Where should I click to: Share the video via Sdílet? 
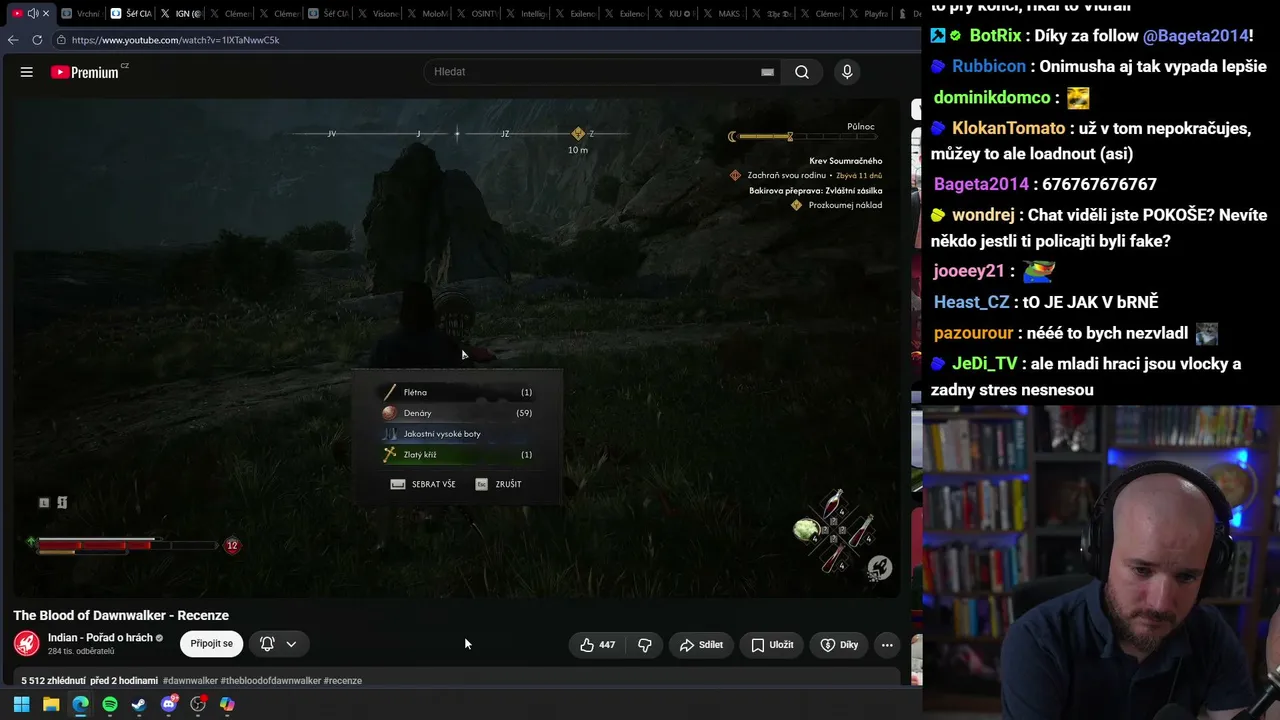coord(701,645)
